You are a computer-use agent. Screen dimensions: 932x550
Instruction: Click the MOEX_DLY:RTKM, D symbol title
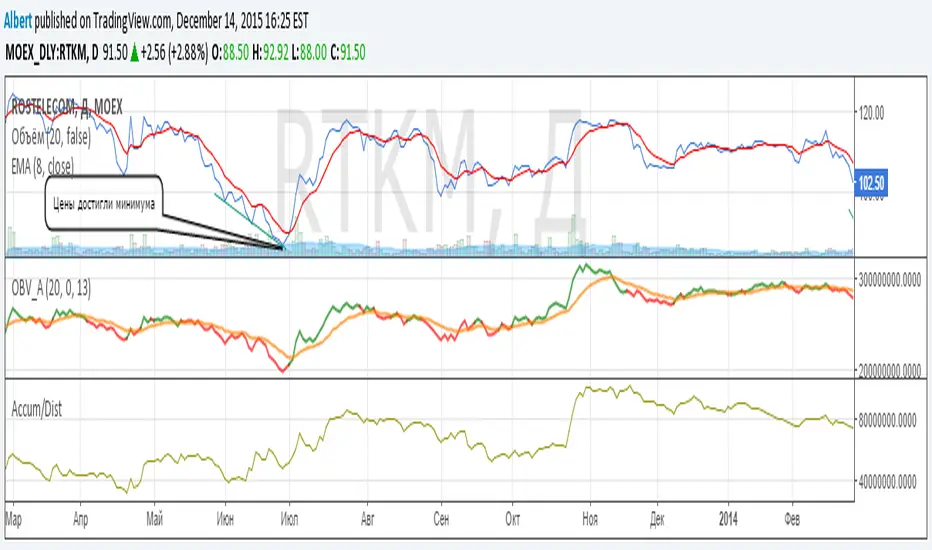tap(52, 53)
